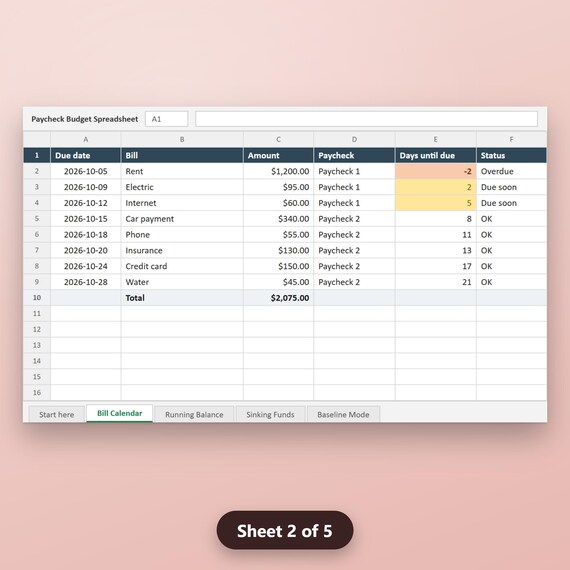The height and width of the screenshot is (570, 570).
Task: Click the Sheet 2 of 5 badge
Action: [285, 530]
